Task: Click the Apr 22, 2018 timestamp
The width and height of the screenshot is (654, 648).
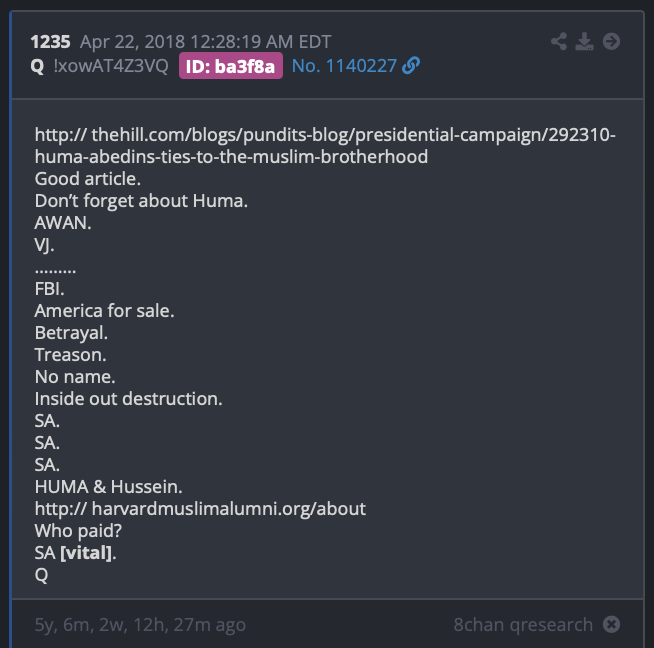Action: 206,42
